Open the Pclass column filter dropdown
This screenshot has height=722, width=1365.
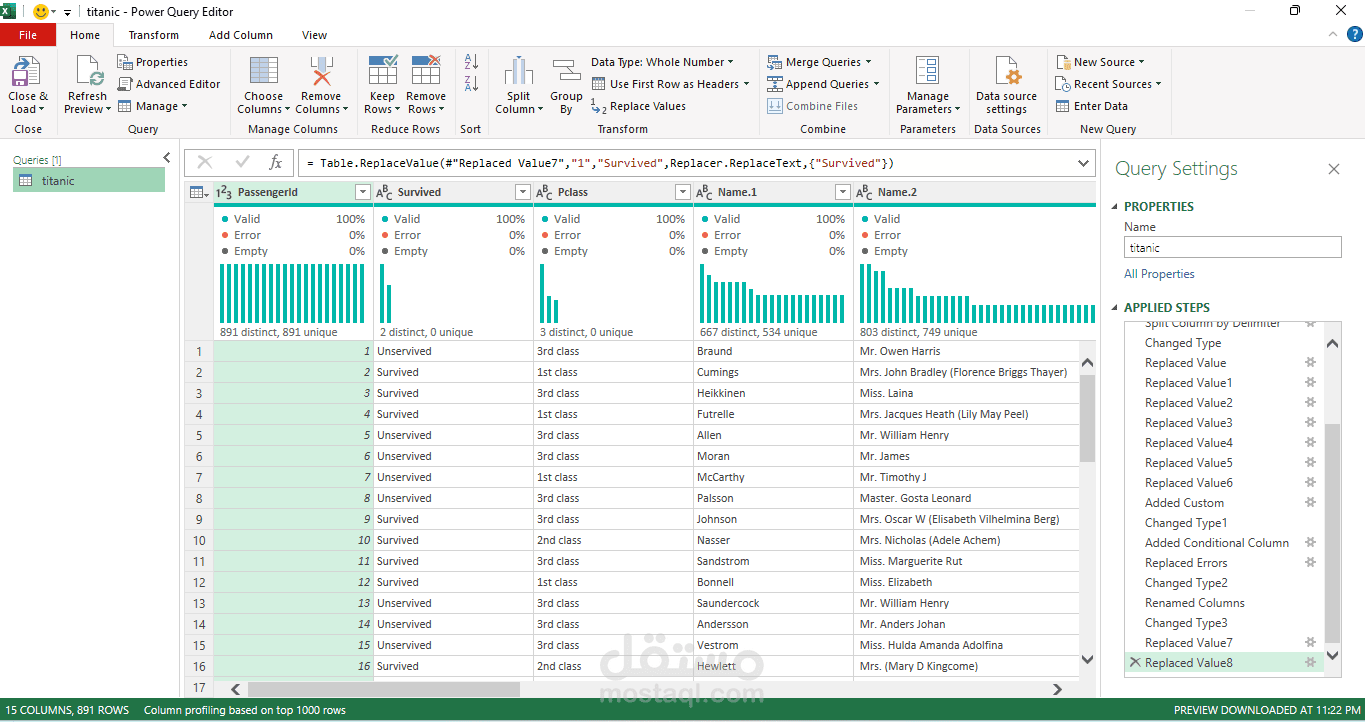pos(682,192)
